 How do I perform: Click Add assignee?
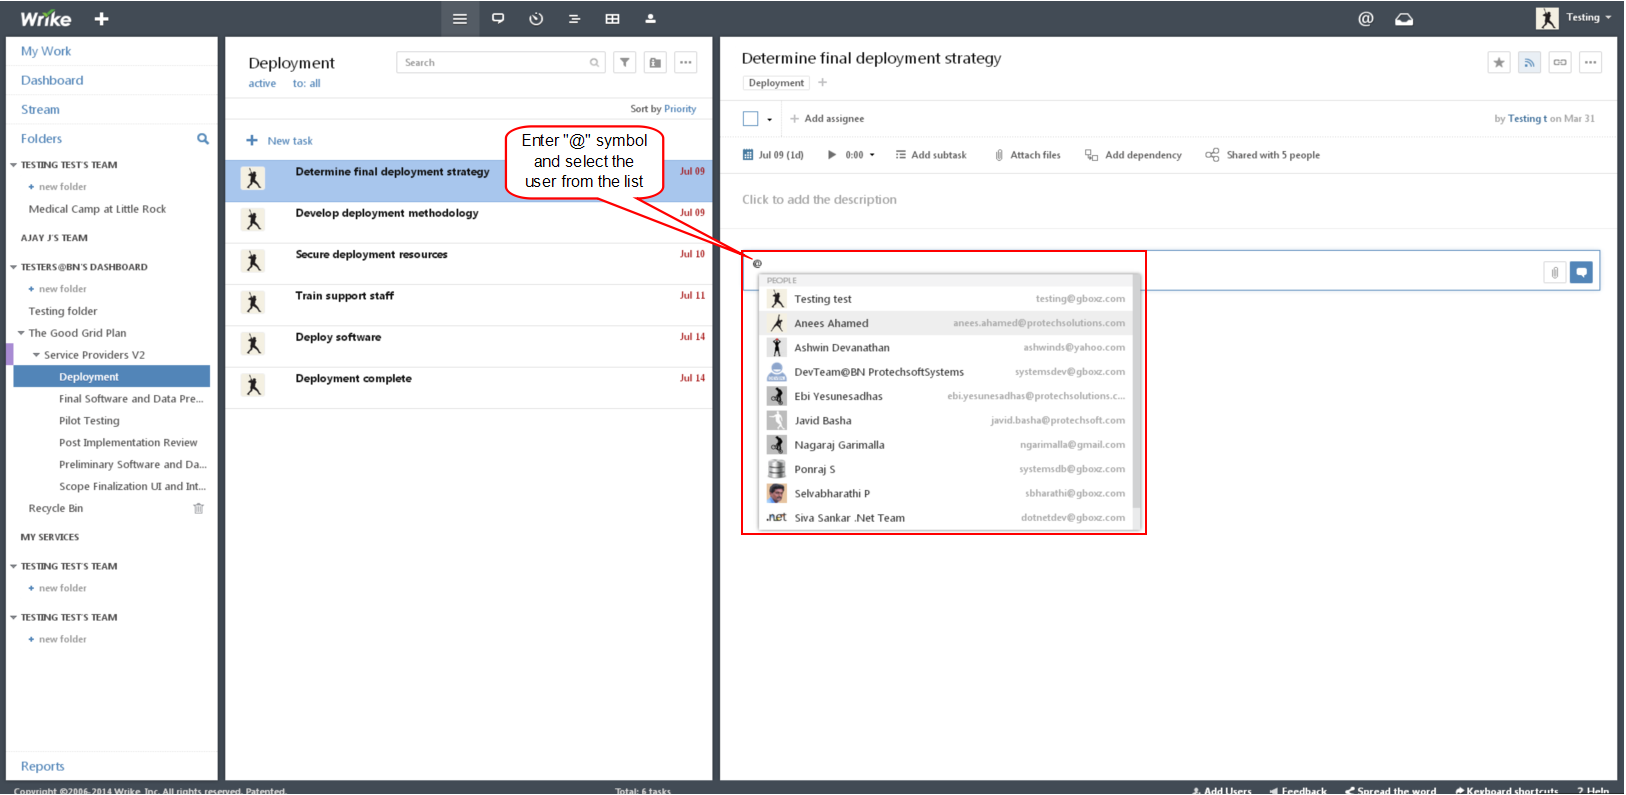click(x=827, y=119)
